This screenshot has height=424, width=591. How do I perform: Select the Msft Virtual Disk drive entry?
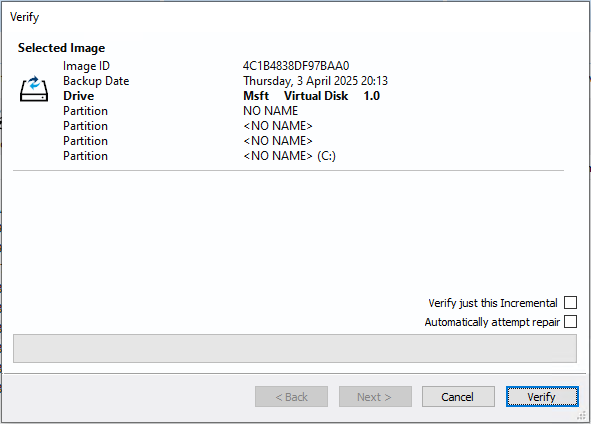point(311,96)
